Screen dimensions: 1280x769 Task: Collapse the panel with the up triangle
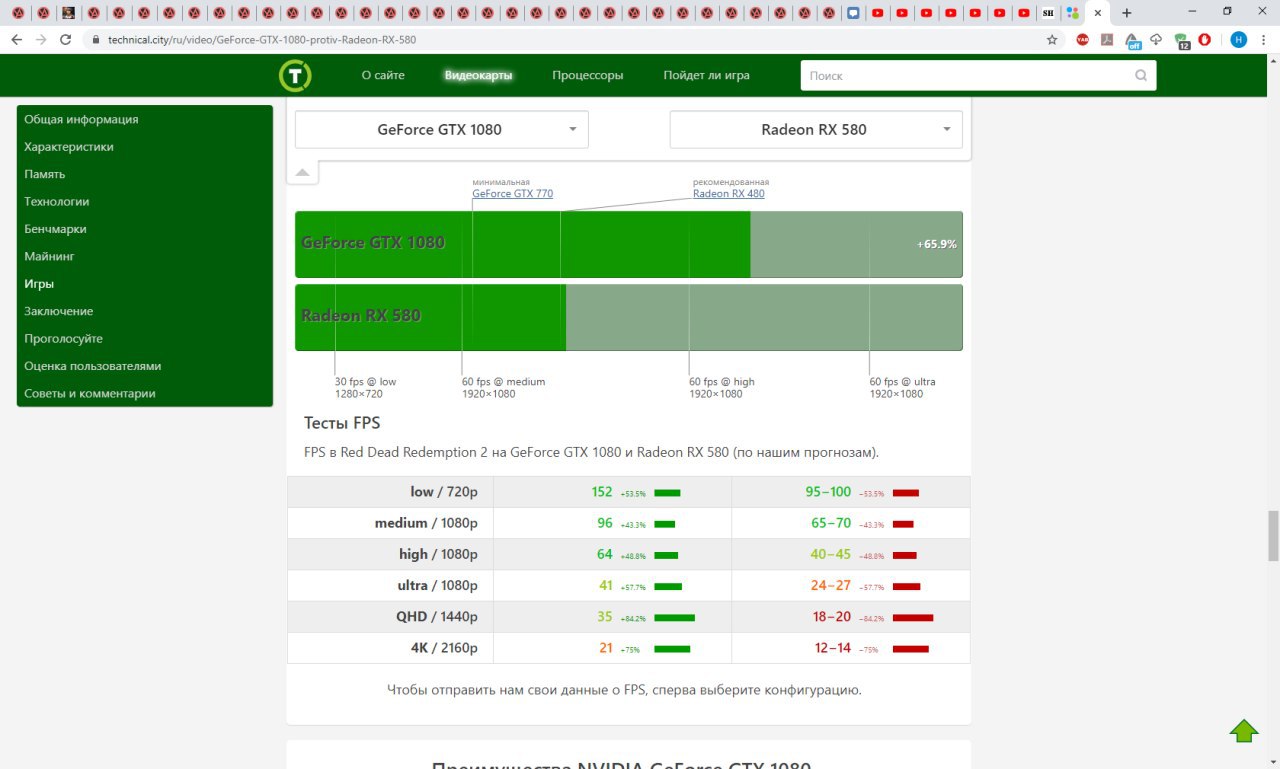pyautogui.click(x=302, y=173)
